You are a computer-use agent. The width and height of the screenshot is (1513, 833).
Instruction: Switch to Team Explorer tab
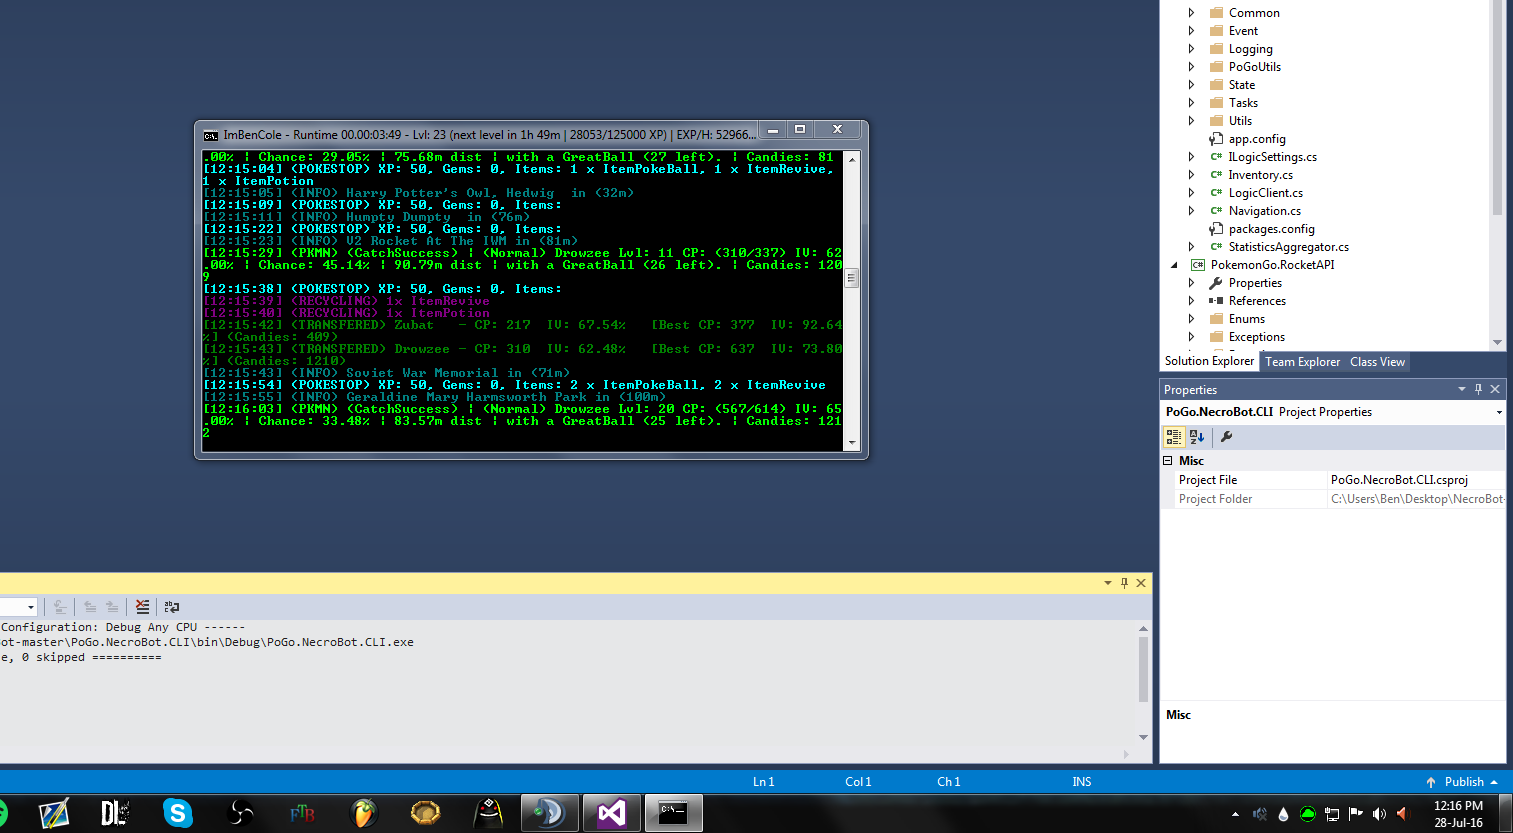[x=1302, y=362]
